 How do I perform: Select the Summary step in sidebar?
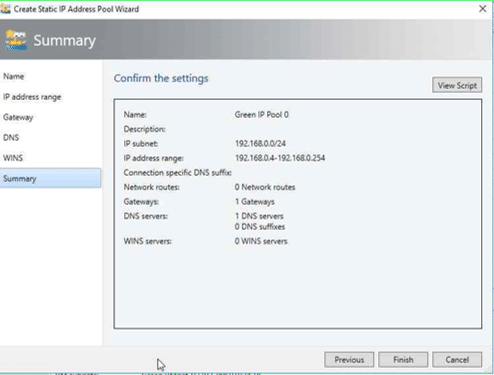(x=50, y=178)
